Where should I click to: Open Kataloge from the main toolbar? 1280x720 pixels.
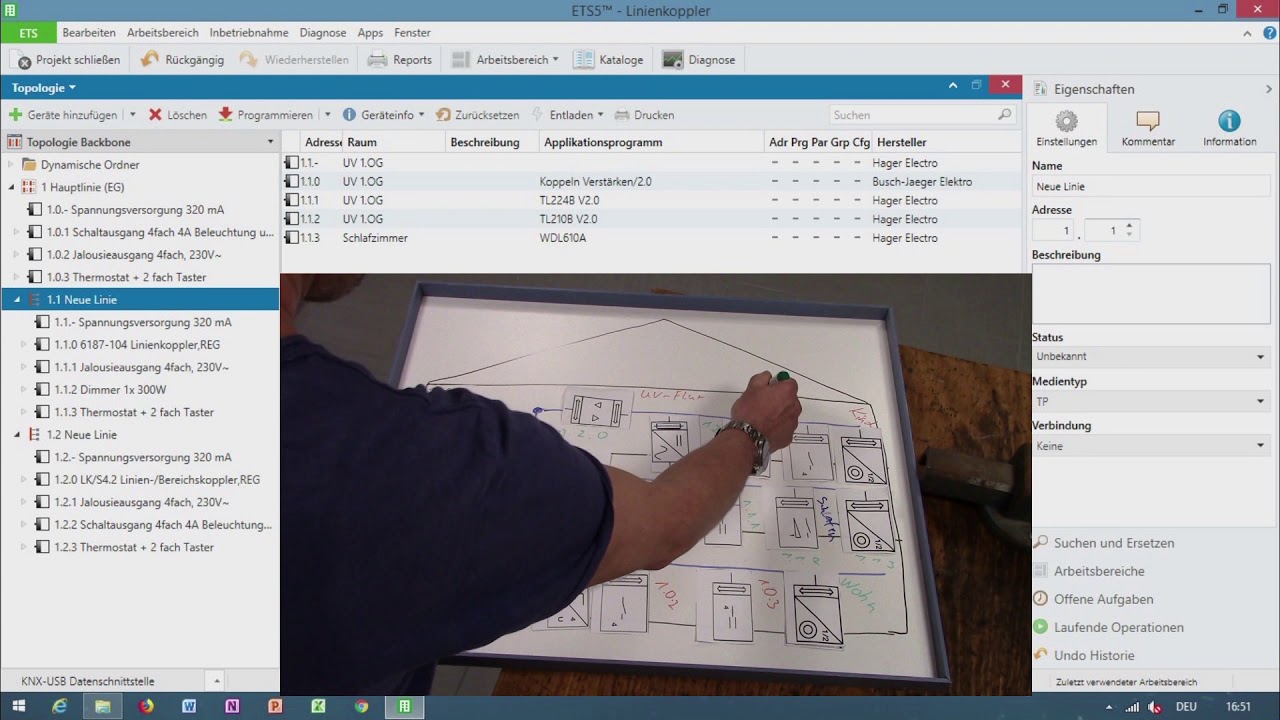point(608,60)
